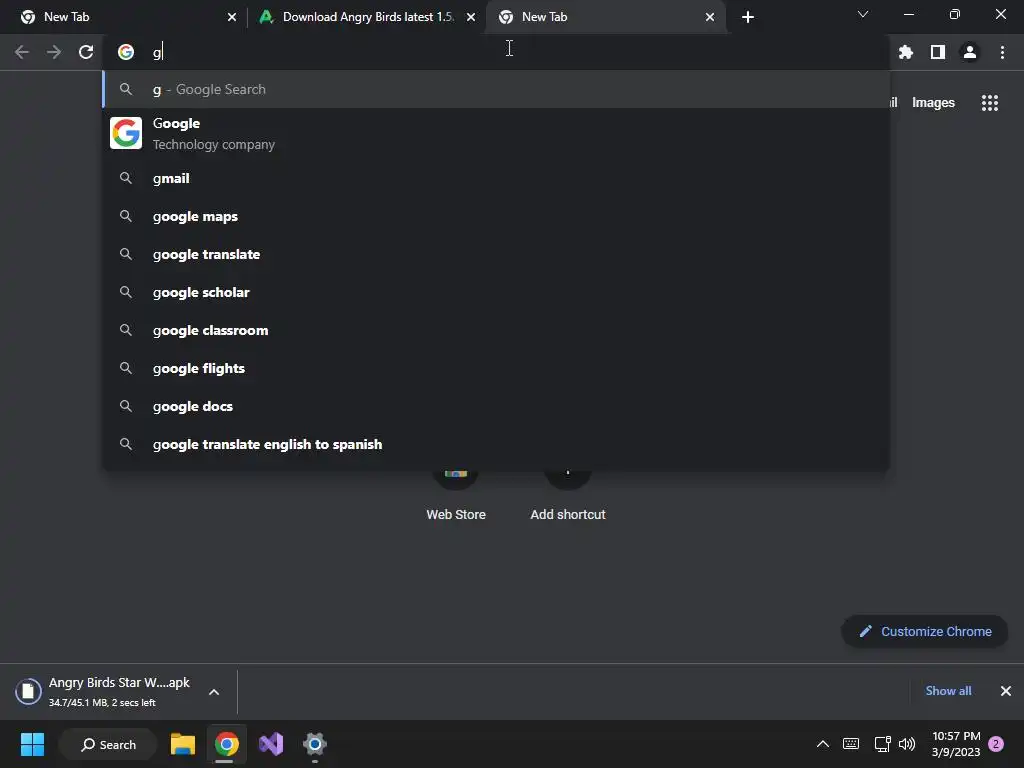Pick the google flights suggestion

496,368
